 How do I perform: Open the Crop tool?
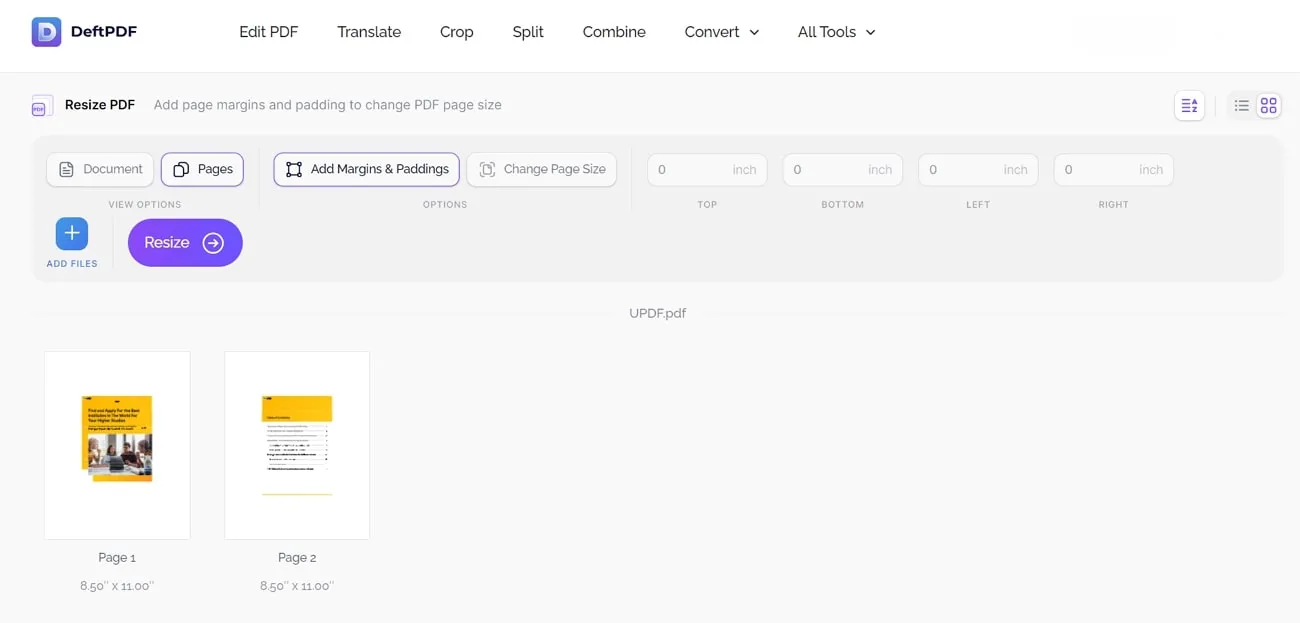(x=457, y=32)
